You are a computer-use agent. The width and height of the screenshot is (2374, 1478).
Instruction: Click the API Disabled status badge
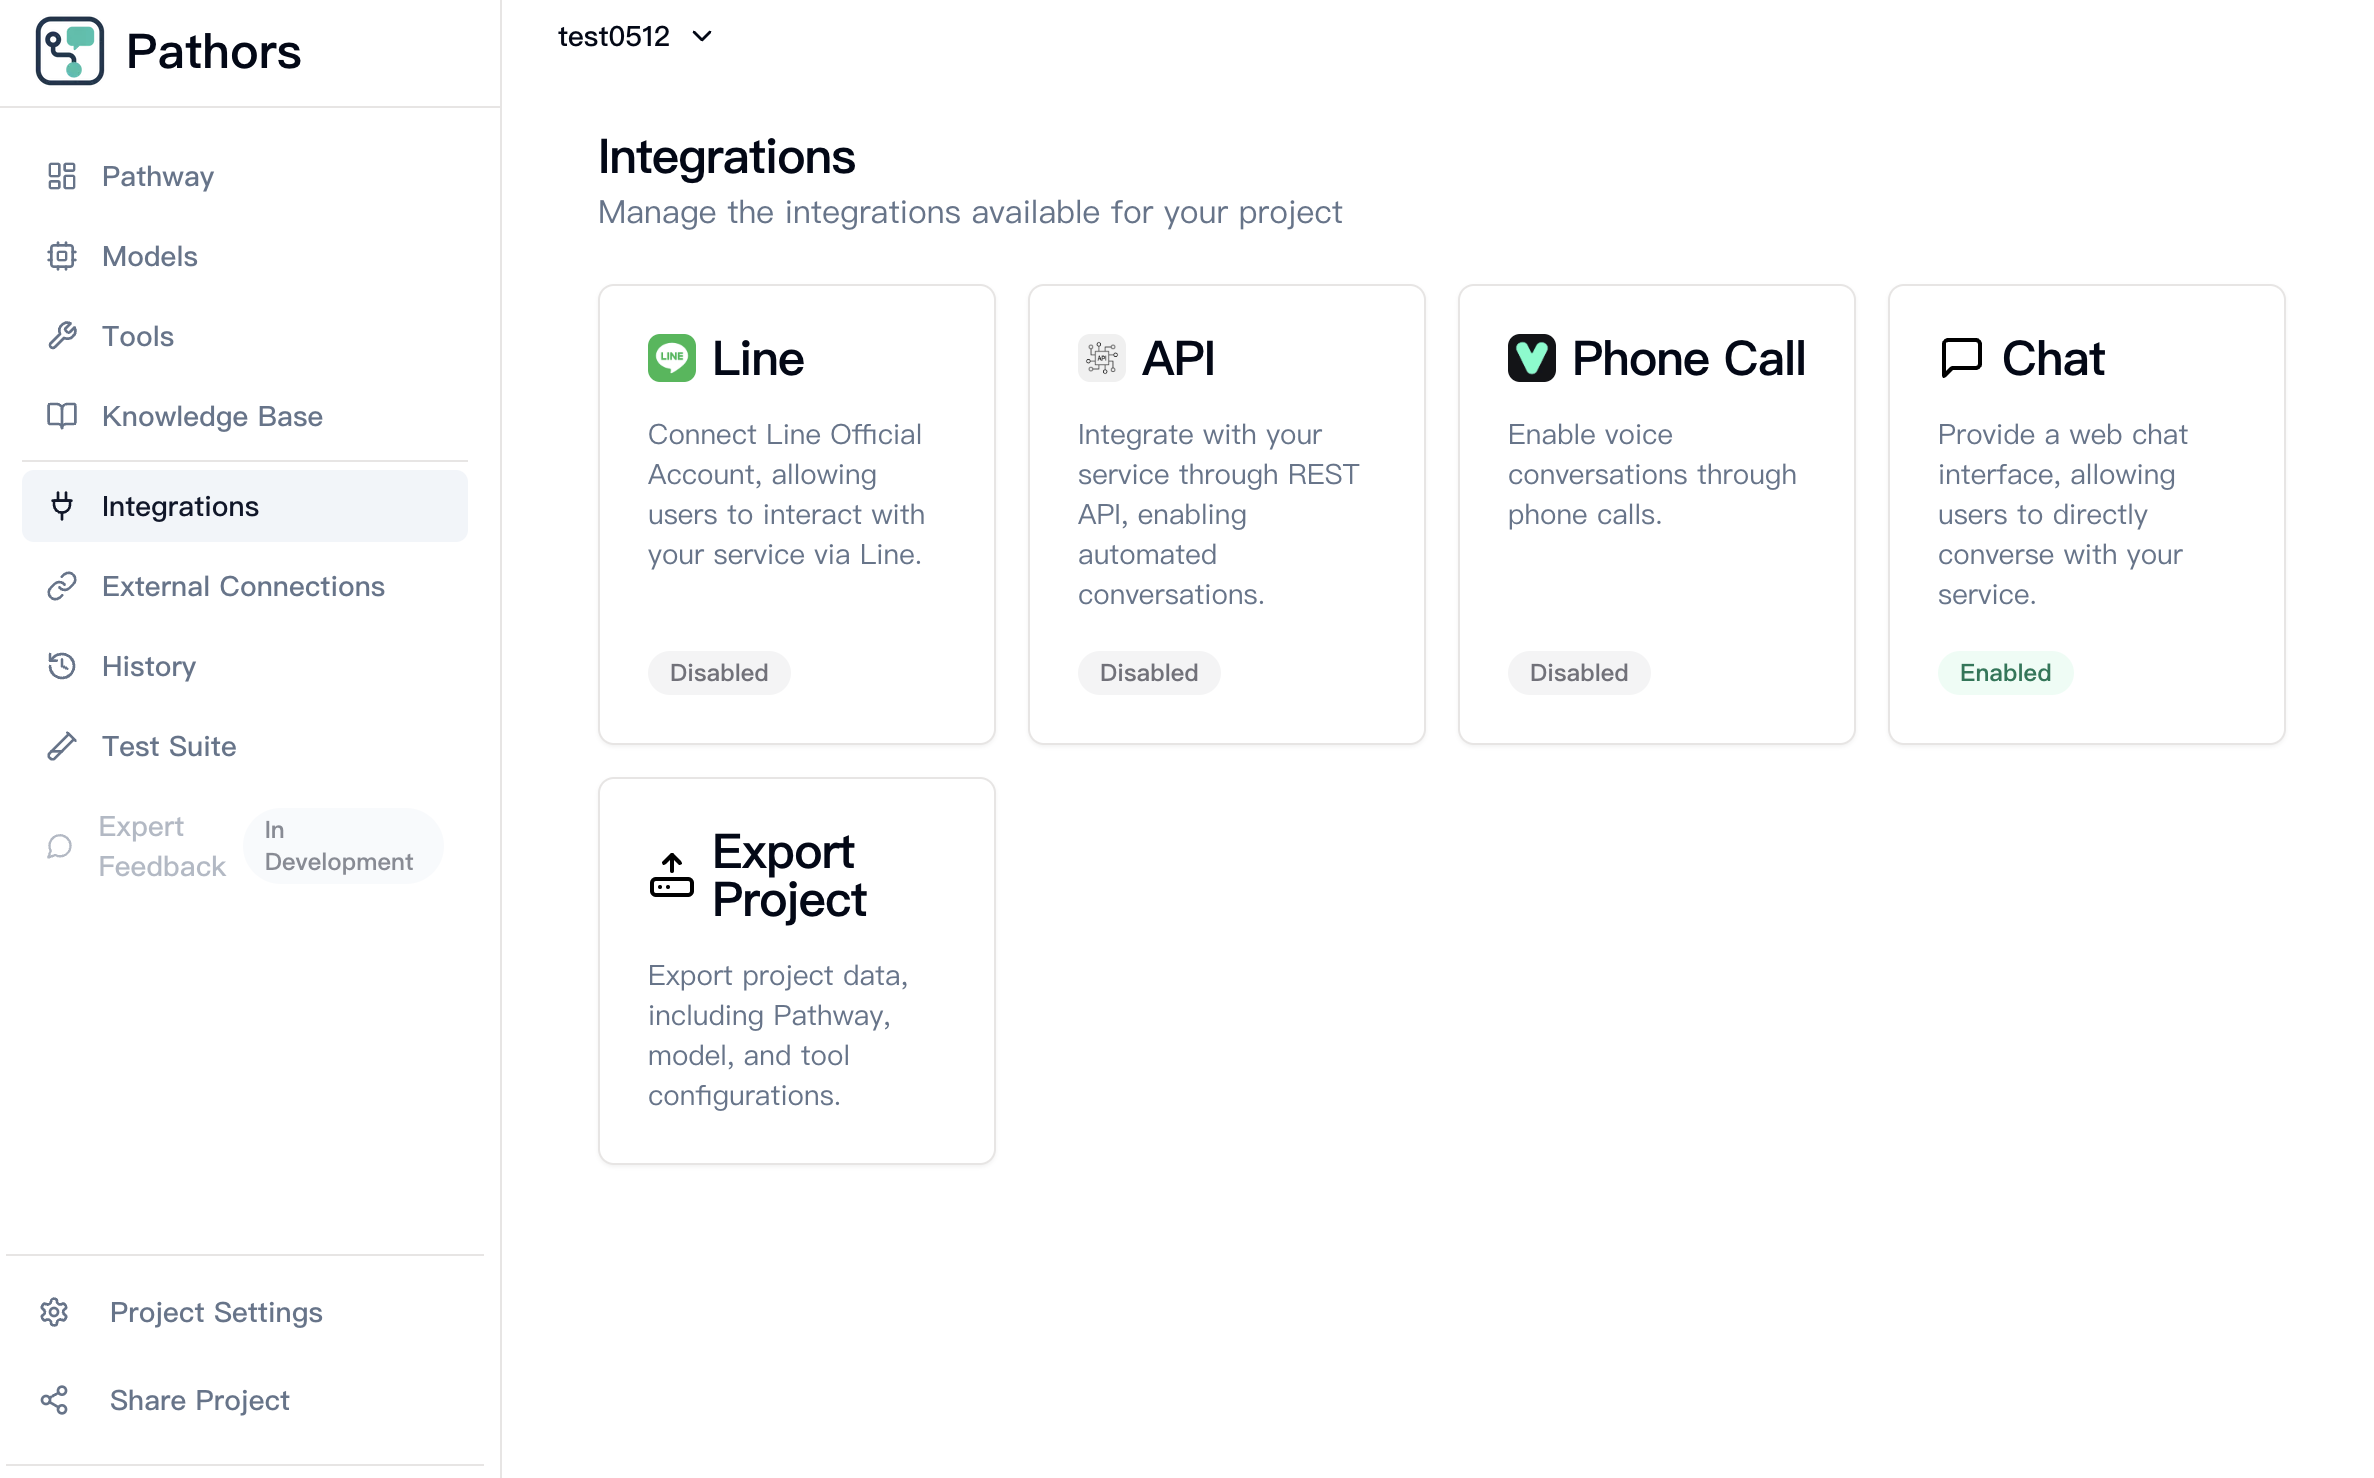coord(1149,673)
